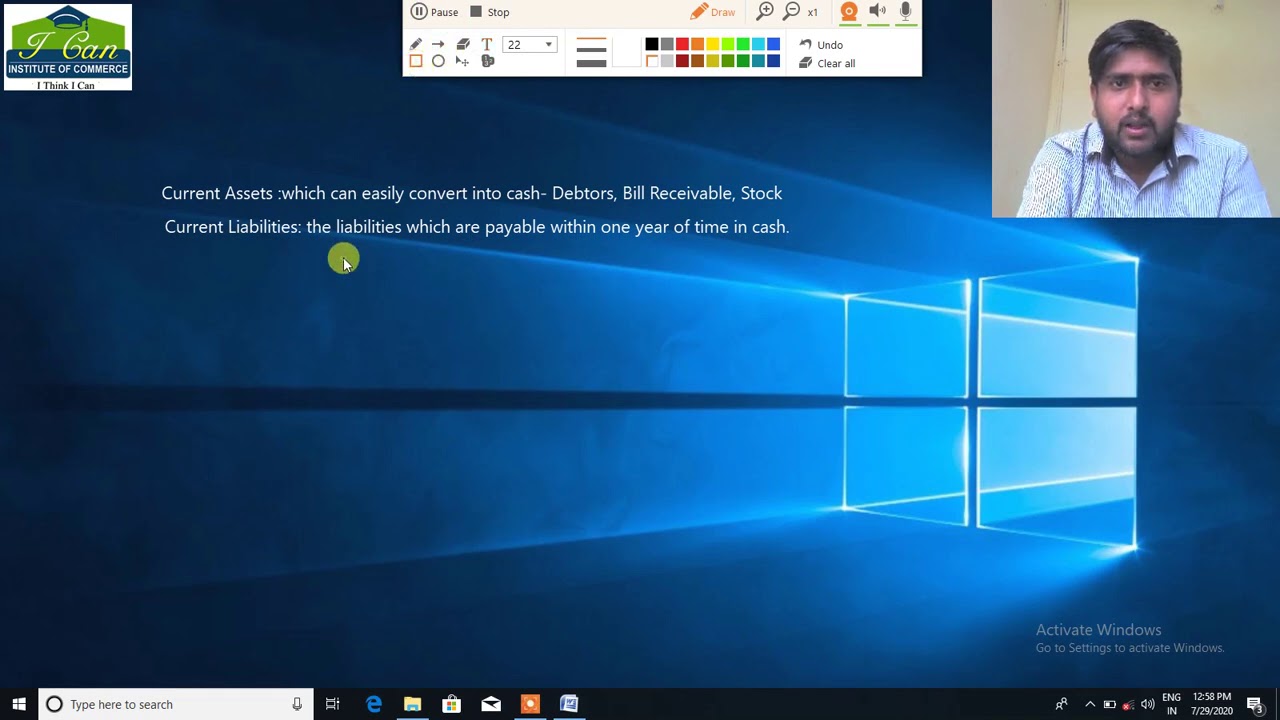Activate voice search microphone in taskbar

point(297,704)
